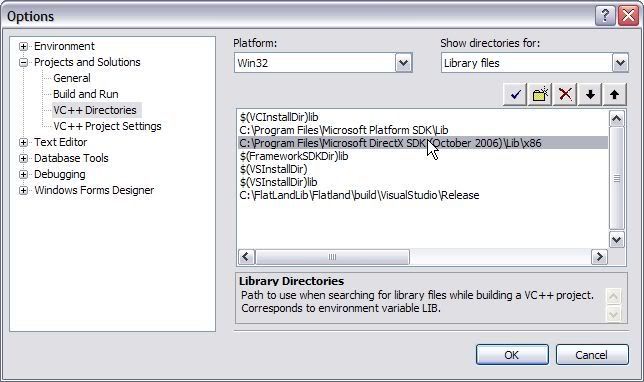
Task: Click the checkmark Check Entries icon
Action: [515, 95]
